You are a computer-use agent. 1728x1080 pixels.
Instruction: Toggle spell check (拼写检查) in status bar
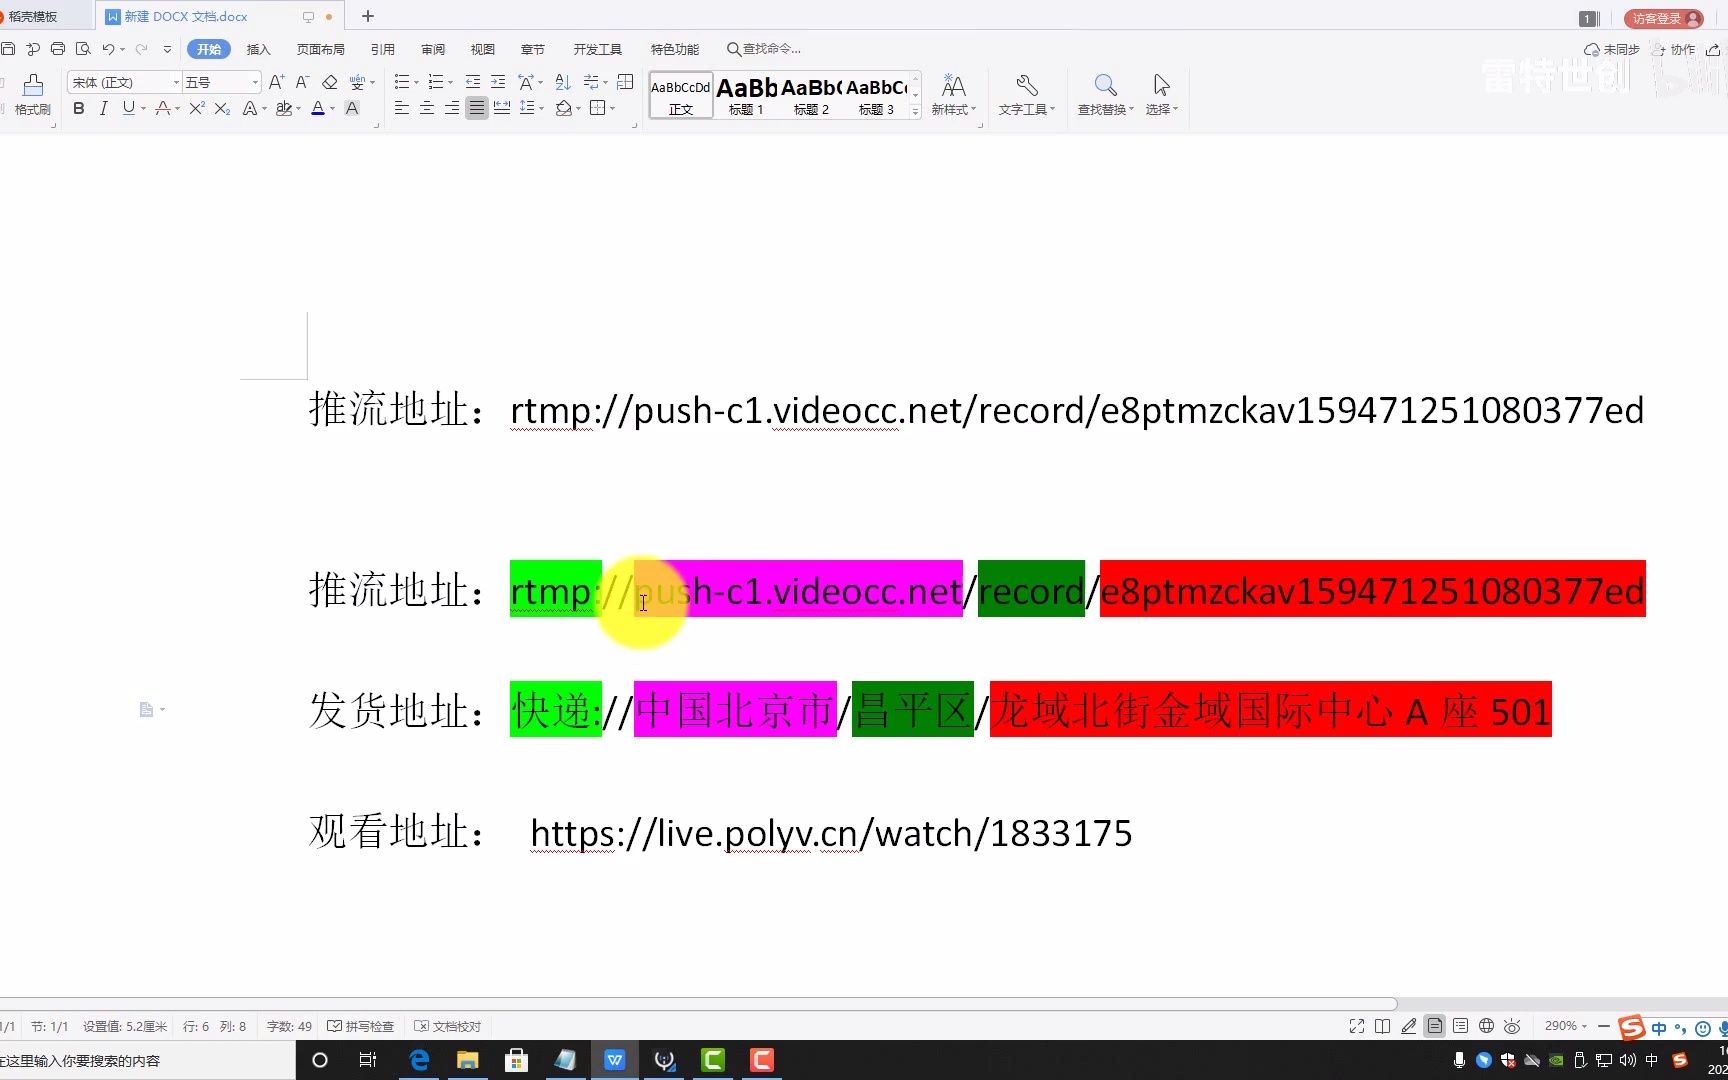coord(361,1026)
